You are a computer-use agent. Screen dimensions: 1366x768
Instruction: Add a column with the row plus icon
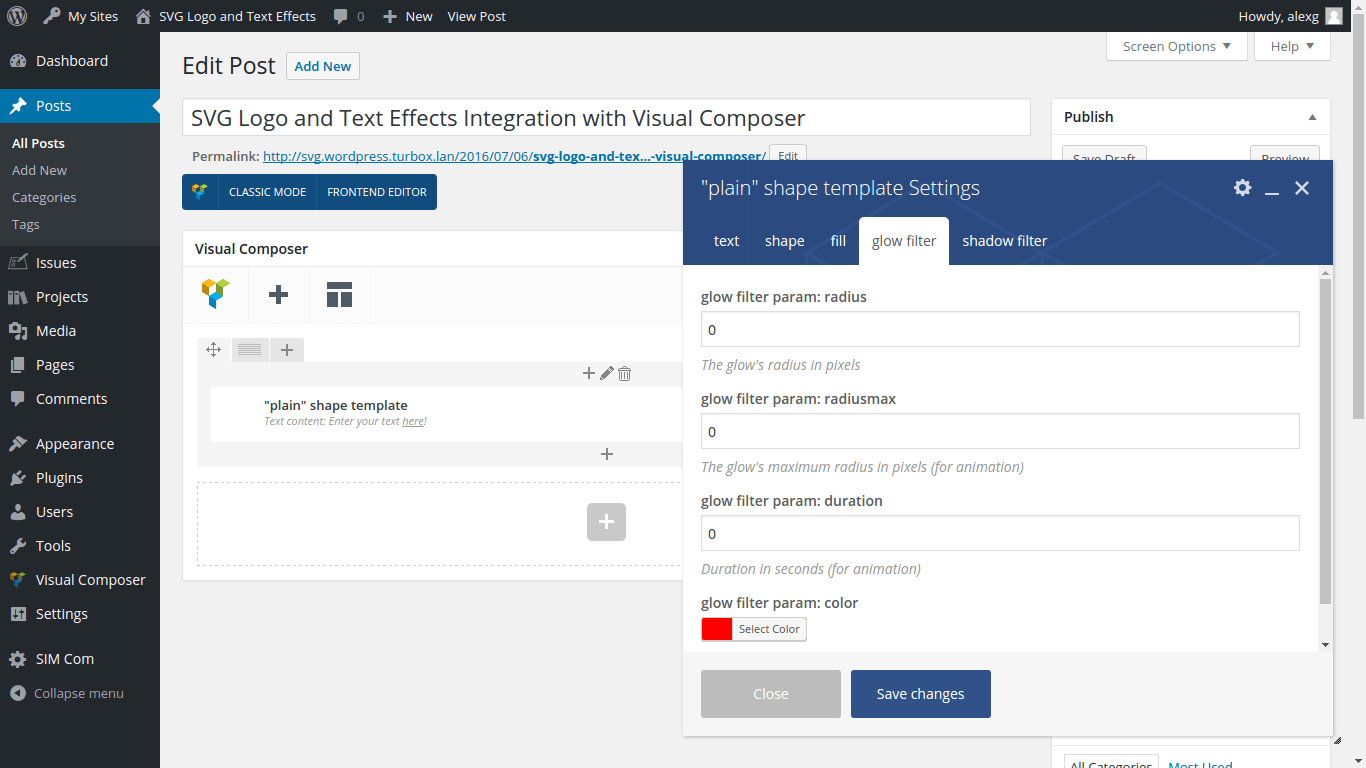pyautogui.click(x=287, y=349)
